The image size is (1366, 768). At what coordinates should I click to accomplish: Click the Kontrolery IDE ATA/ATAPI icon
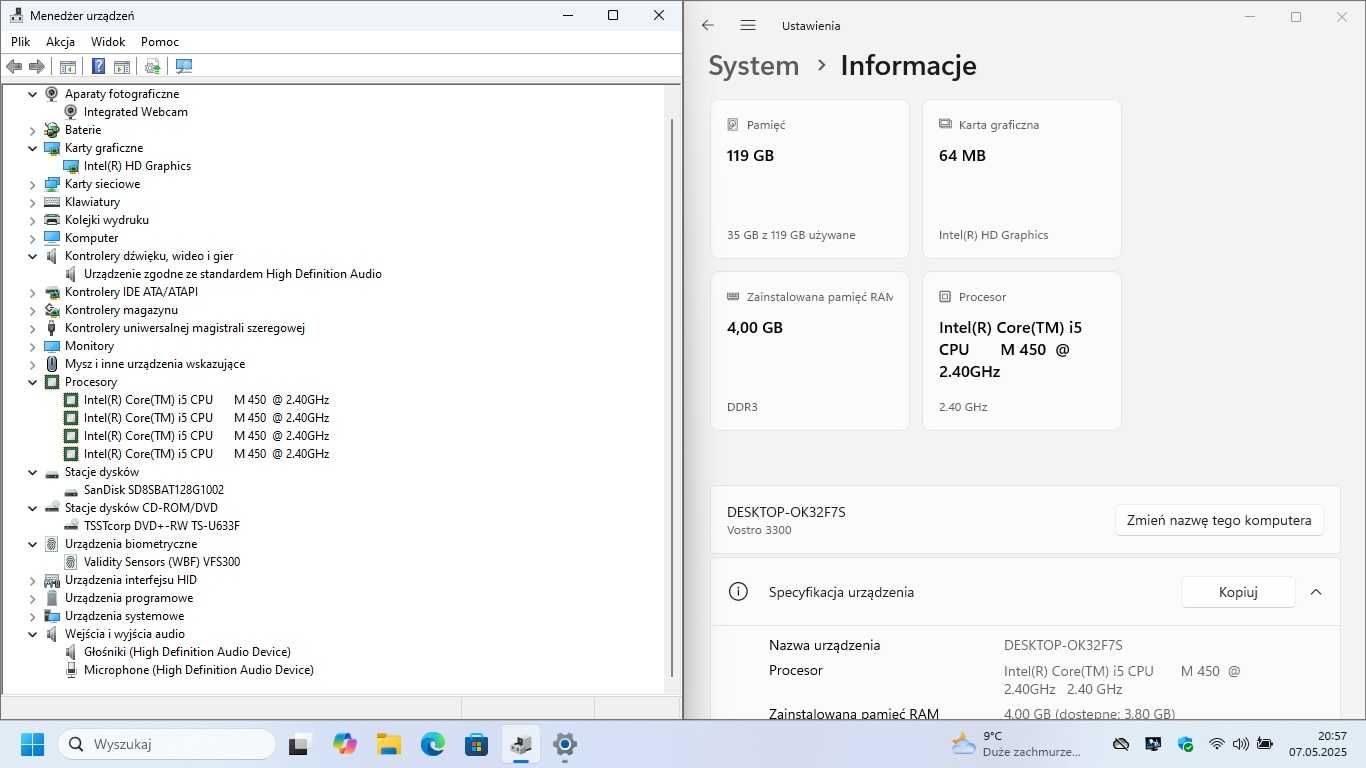[52, 292]
